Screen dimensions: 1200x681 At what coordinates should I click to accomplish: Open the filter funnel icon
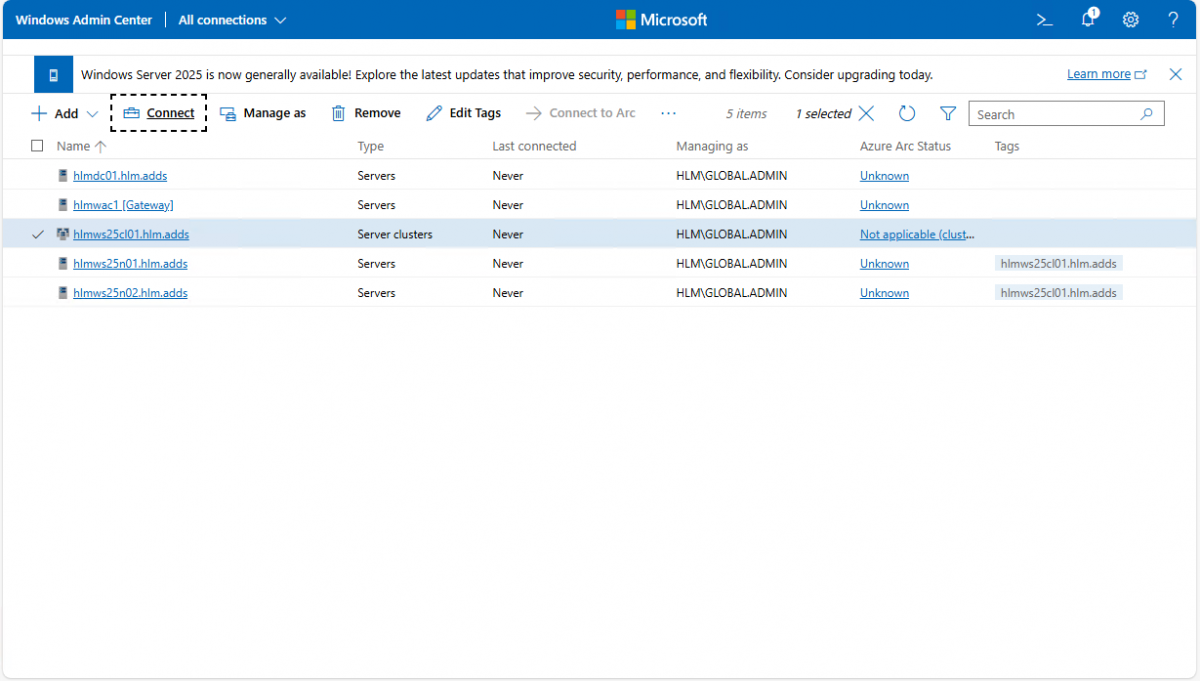[x=948, y=114]
